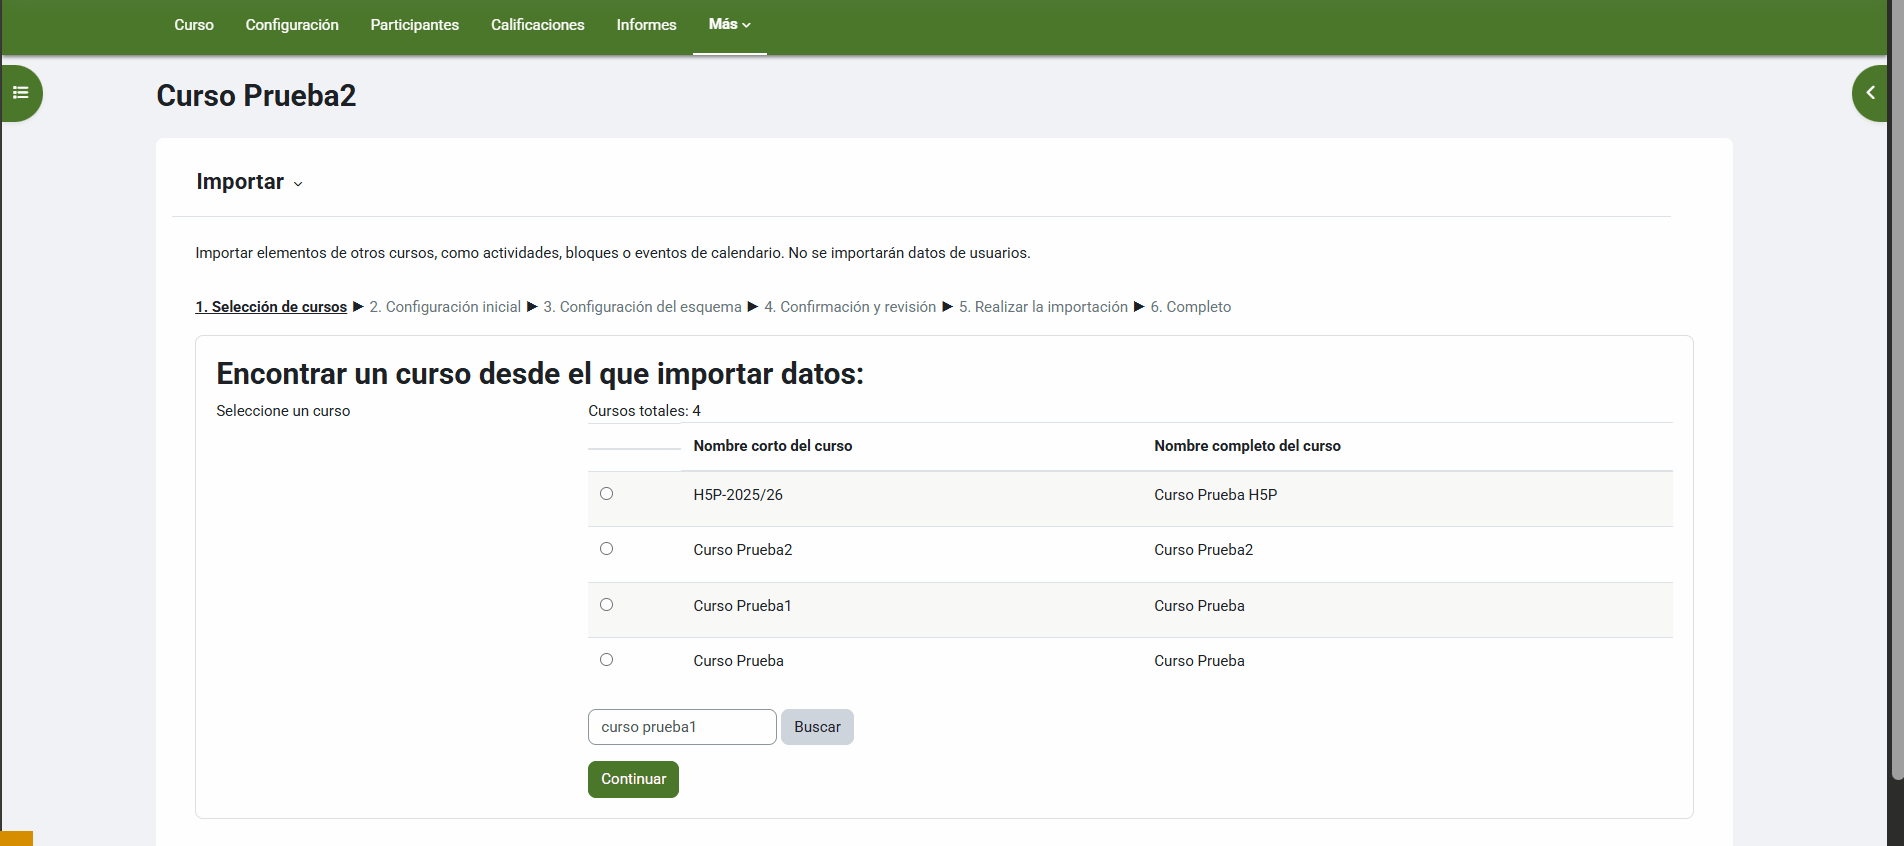The width and height of the screenshot is (1904, 846).
Task: Click the Nombre corto del curso header
Action: coord(772,446)
